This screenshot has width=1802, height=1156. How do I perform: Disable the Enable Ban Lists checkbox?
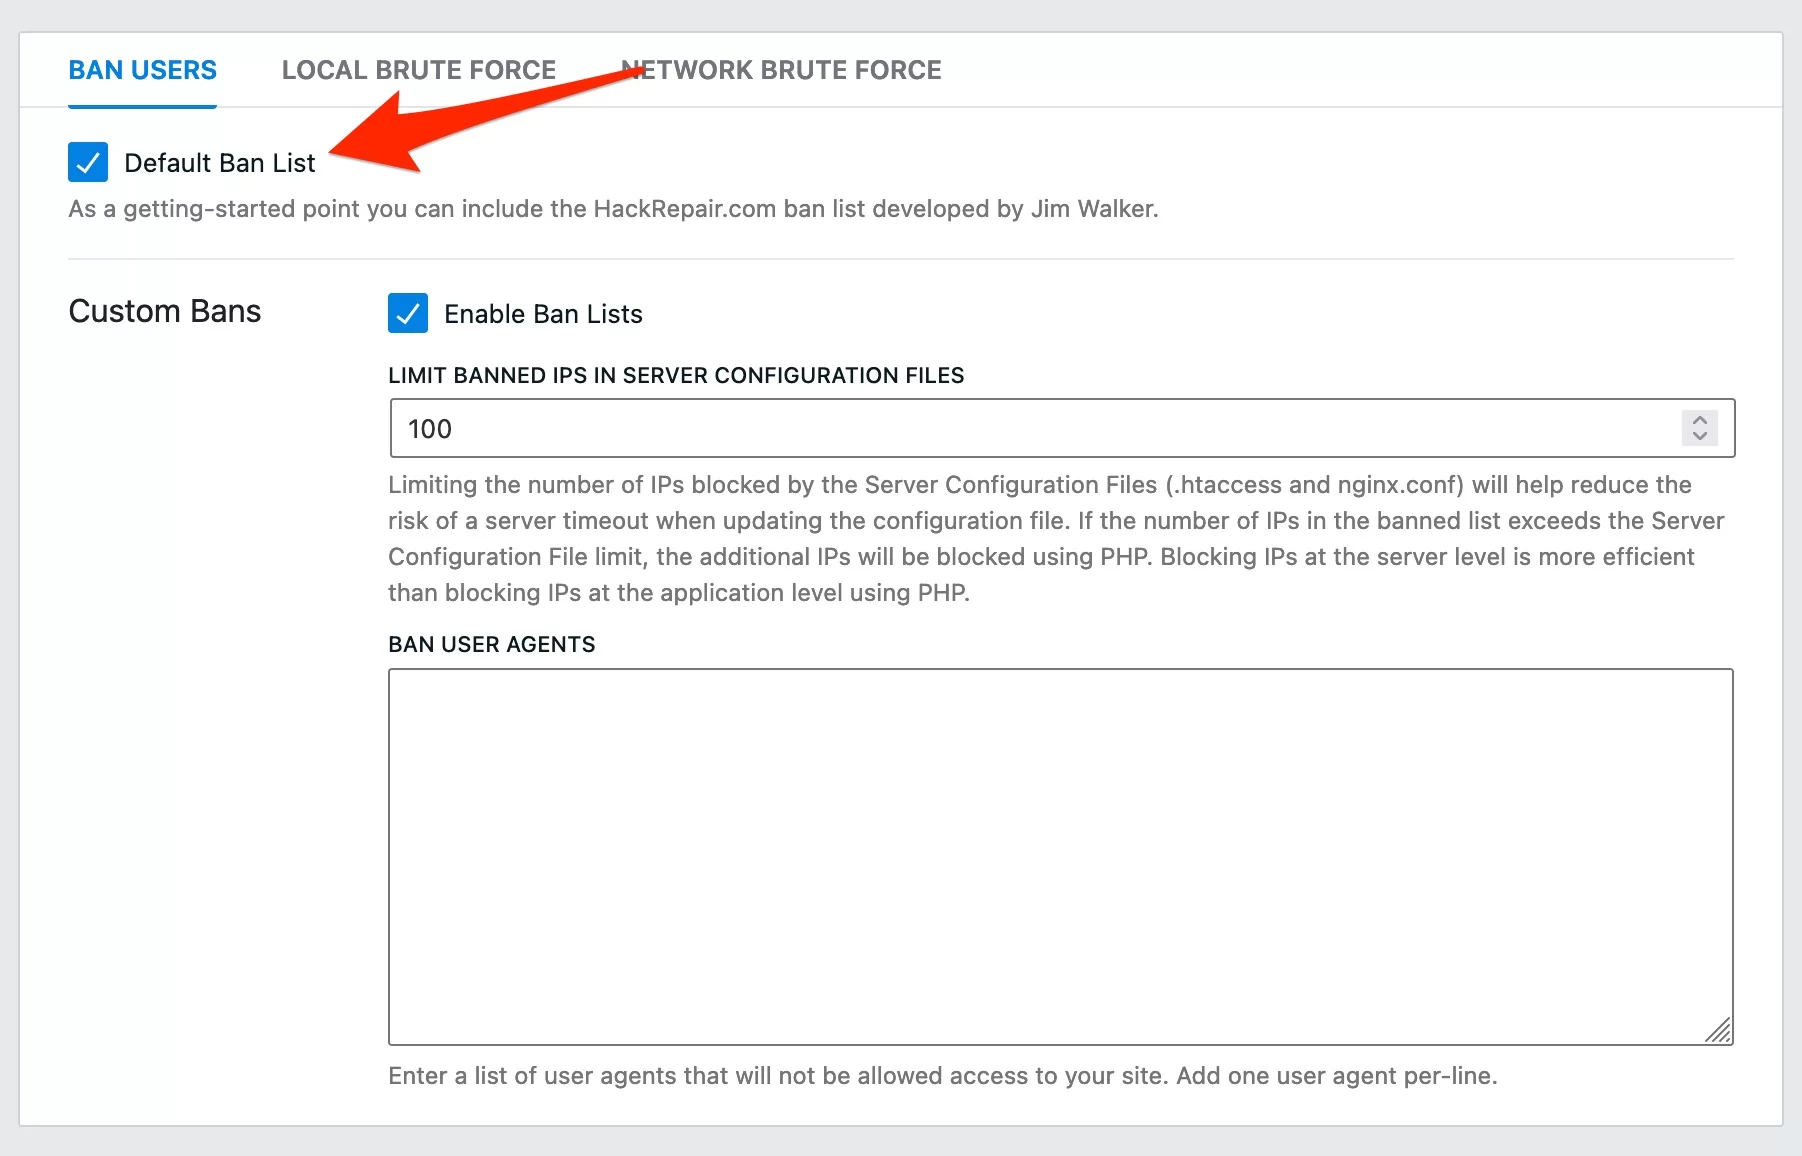408,313
